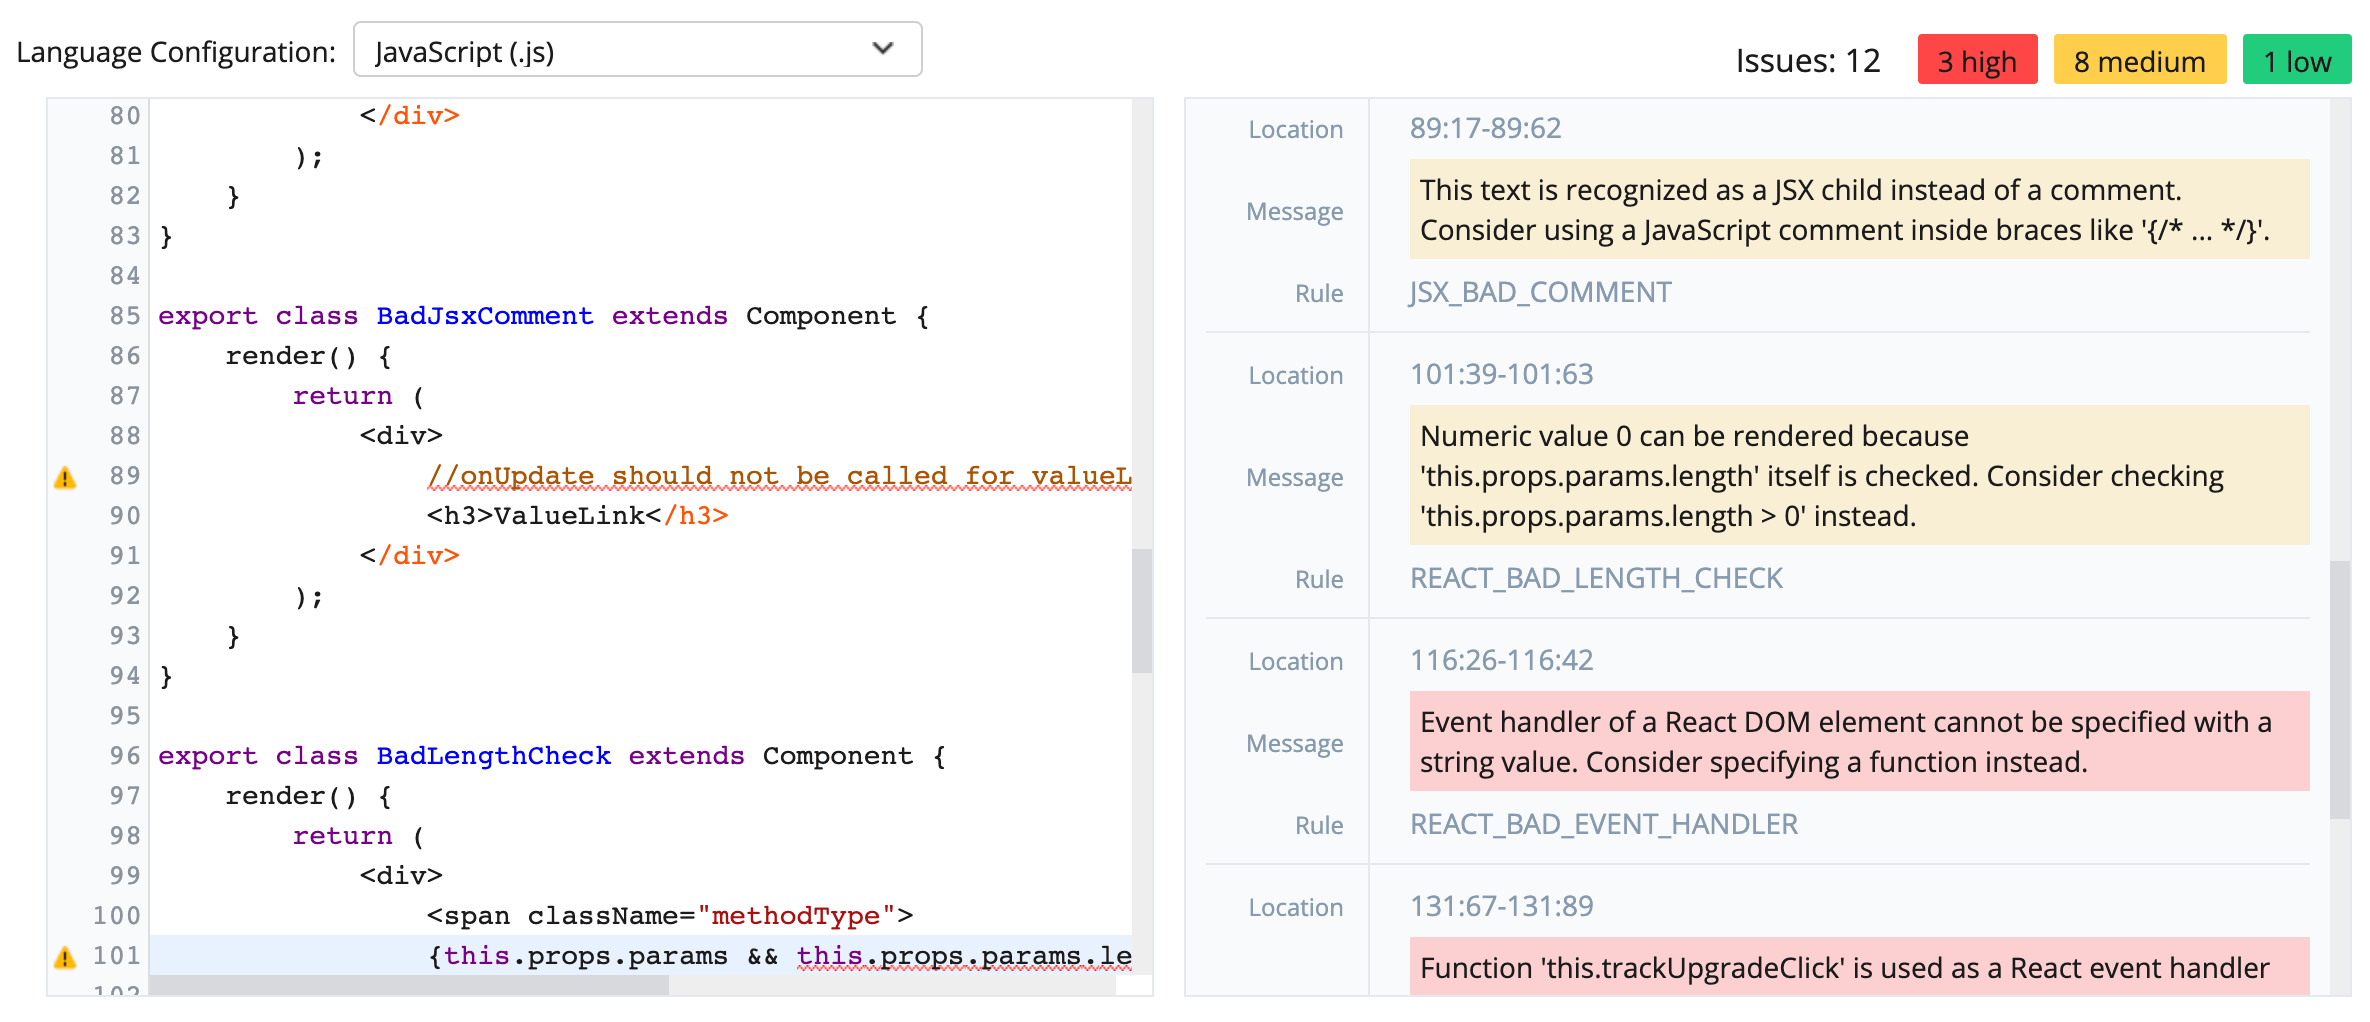
Task: Select the trackUpgradeClick event handler message
Action: [1859, 966]
